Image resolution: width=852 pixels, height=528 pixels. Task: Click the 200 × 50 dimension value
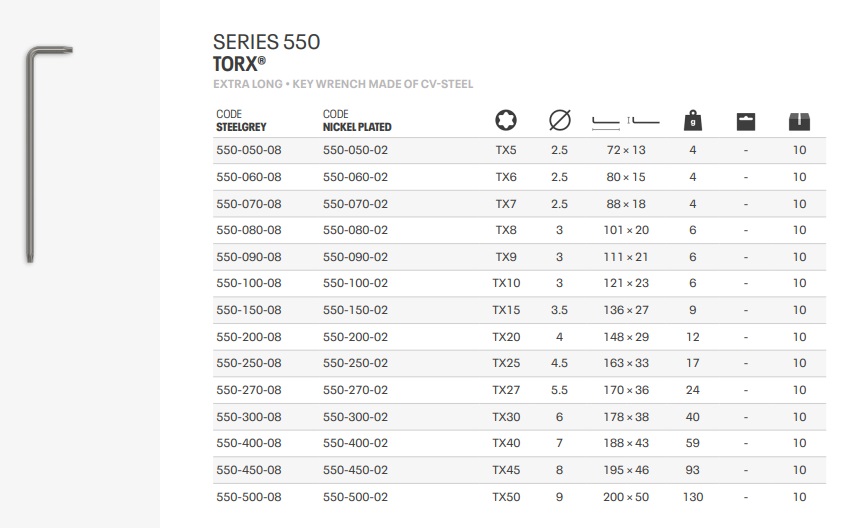626,497
